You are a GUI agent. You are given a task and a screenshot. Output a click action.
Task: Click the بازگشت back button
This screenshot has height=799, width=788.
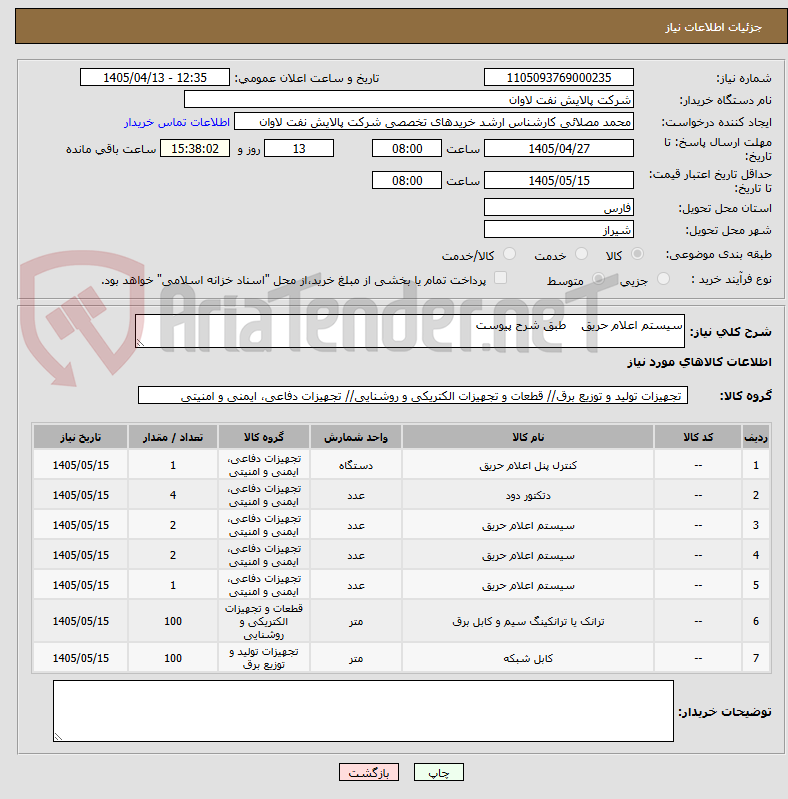[x=369, y=773]
